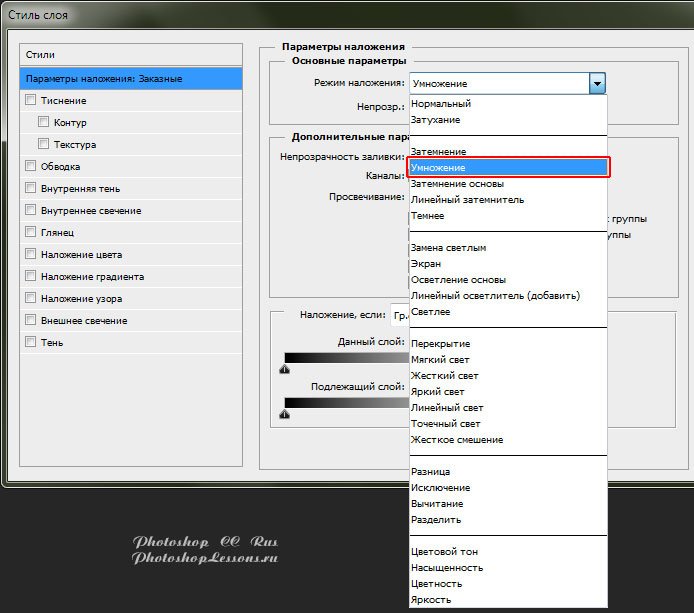The width and height of the screenshot is (694, 613).
Task: Choose Нормальный blend mode
Action: click(x=440, y=104)
